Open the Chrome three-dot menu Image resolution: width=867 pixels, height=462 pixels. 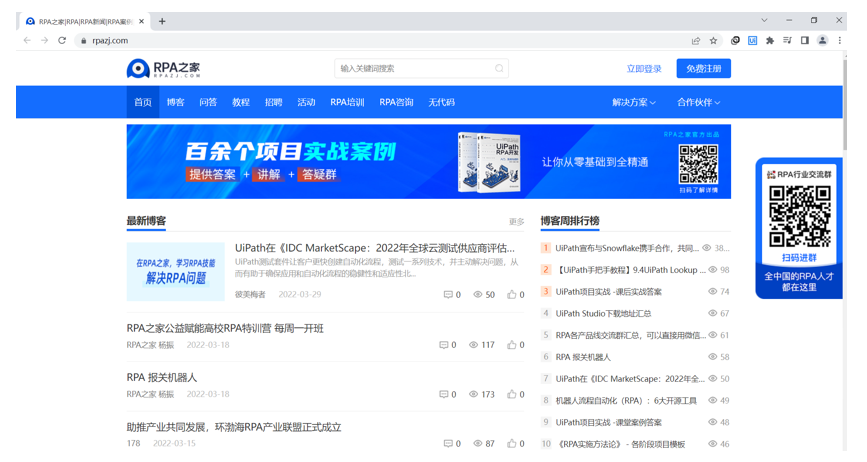(x=839, y=40)
